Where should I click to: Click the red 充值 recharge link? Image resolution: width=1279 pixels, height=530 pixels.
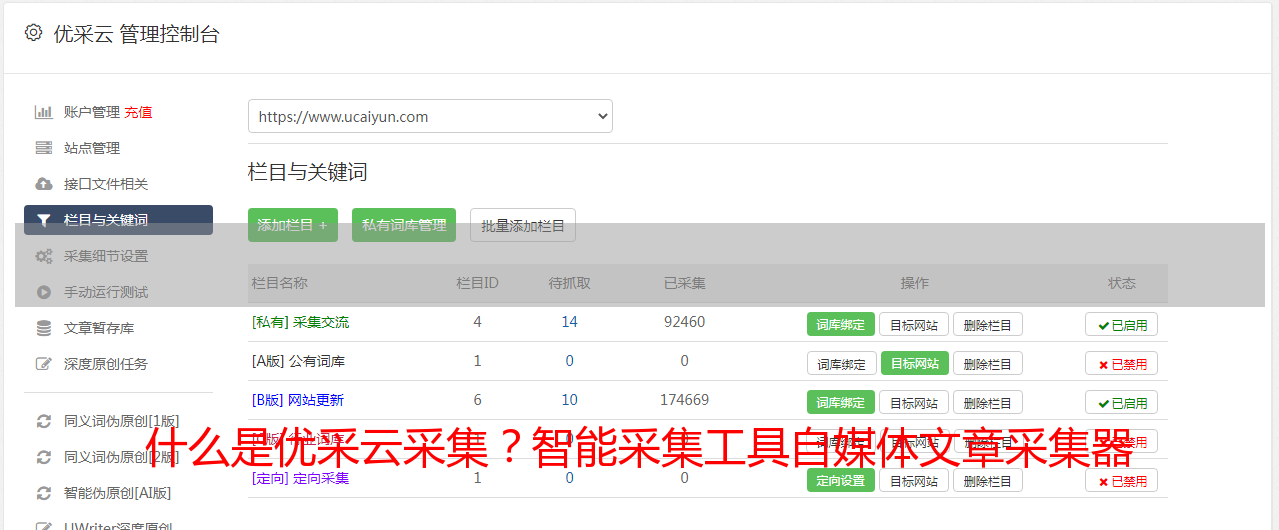click(x=138, y=112)
